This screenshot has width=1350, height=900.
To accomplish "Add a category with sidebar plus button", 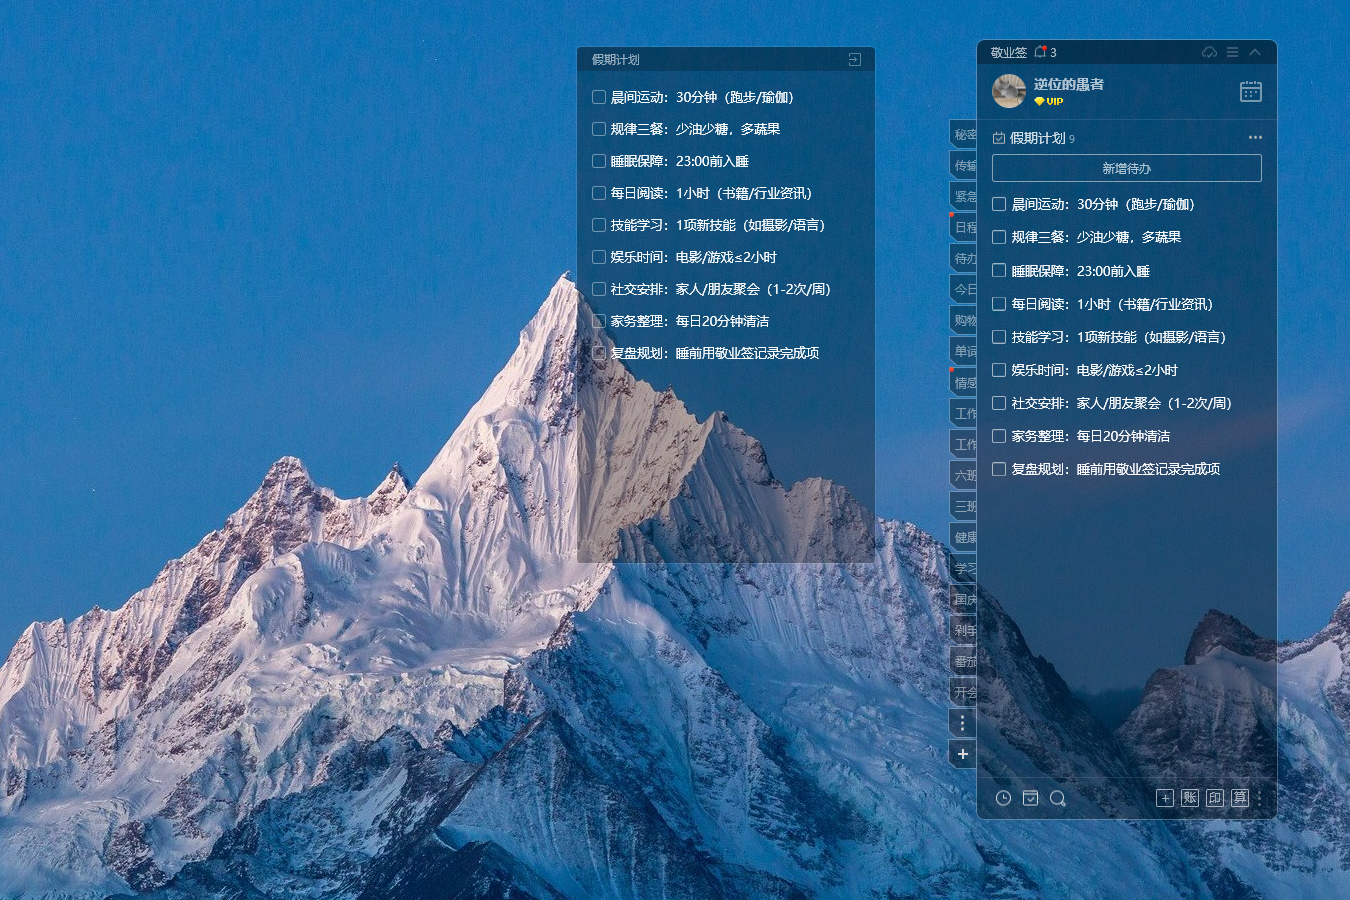I will pos(962,754).
